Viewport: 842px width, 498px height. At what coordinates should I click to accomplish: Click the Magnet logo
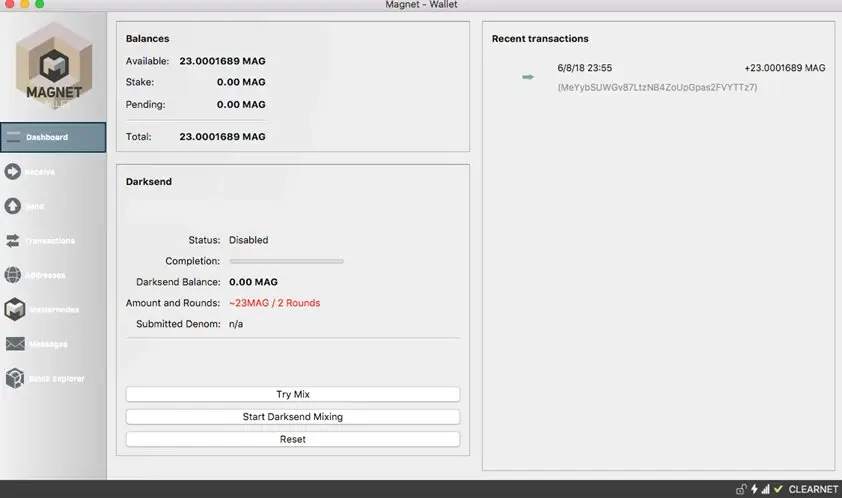point(54,65)
